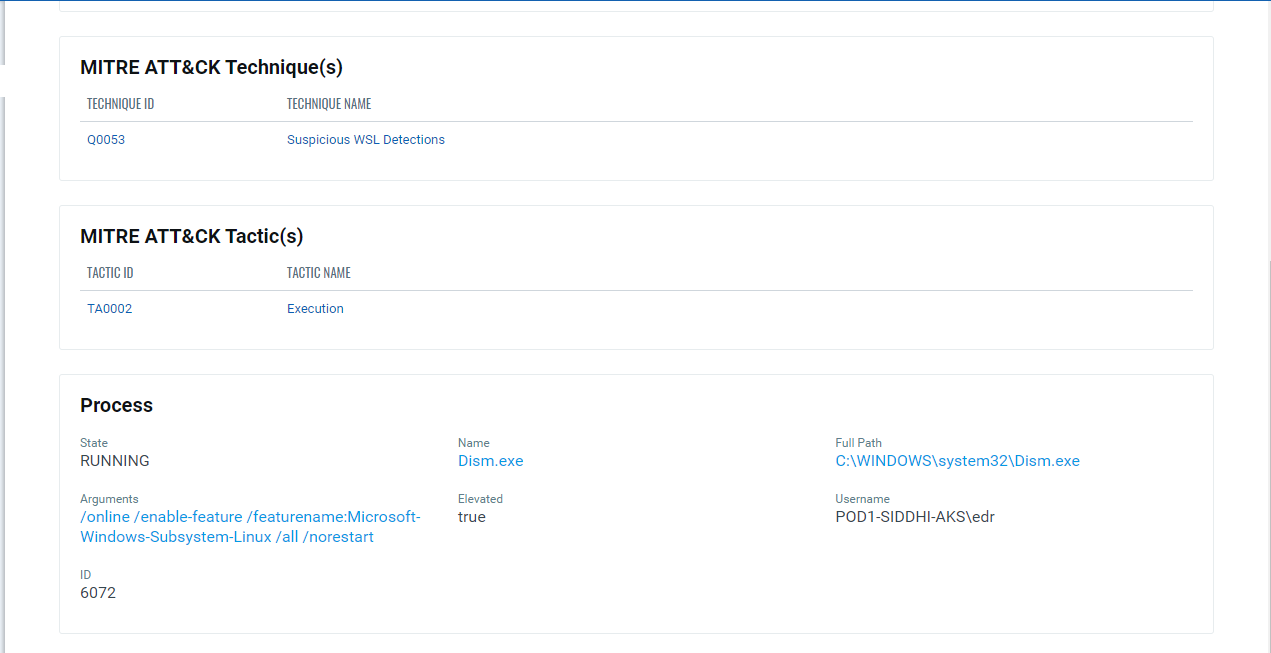Select the Elevated value true

[x=472, y=517]
